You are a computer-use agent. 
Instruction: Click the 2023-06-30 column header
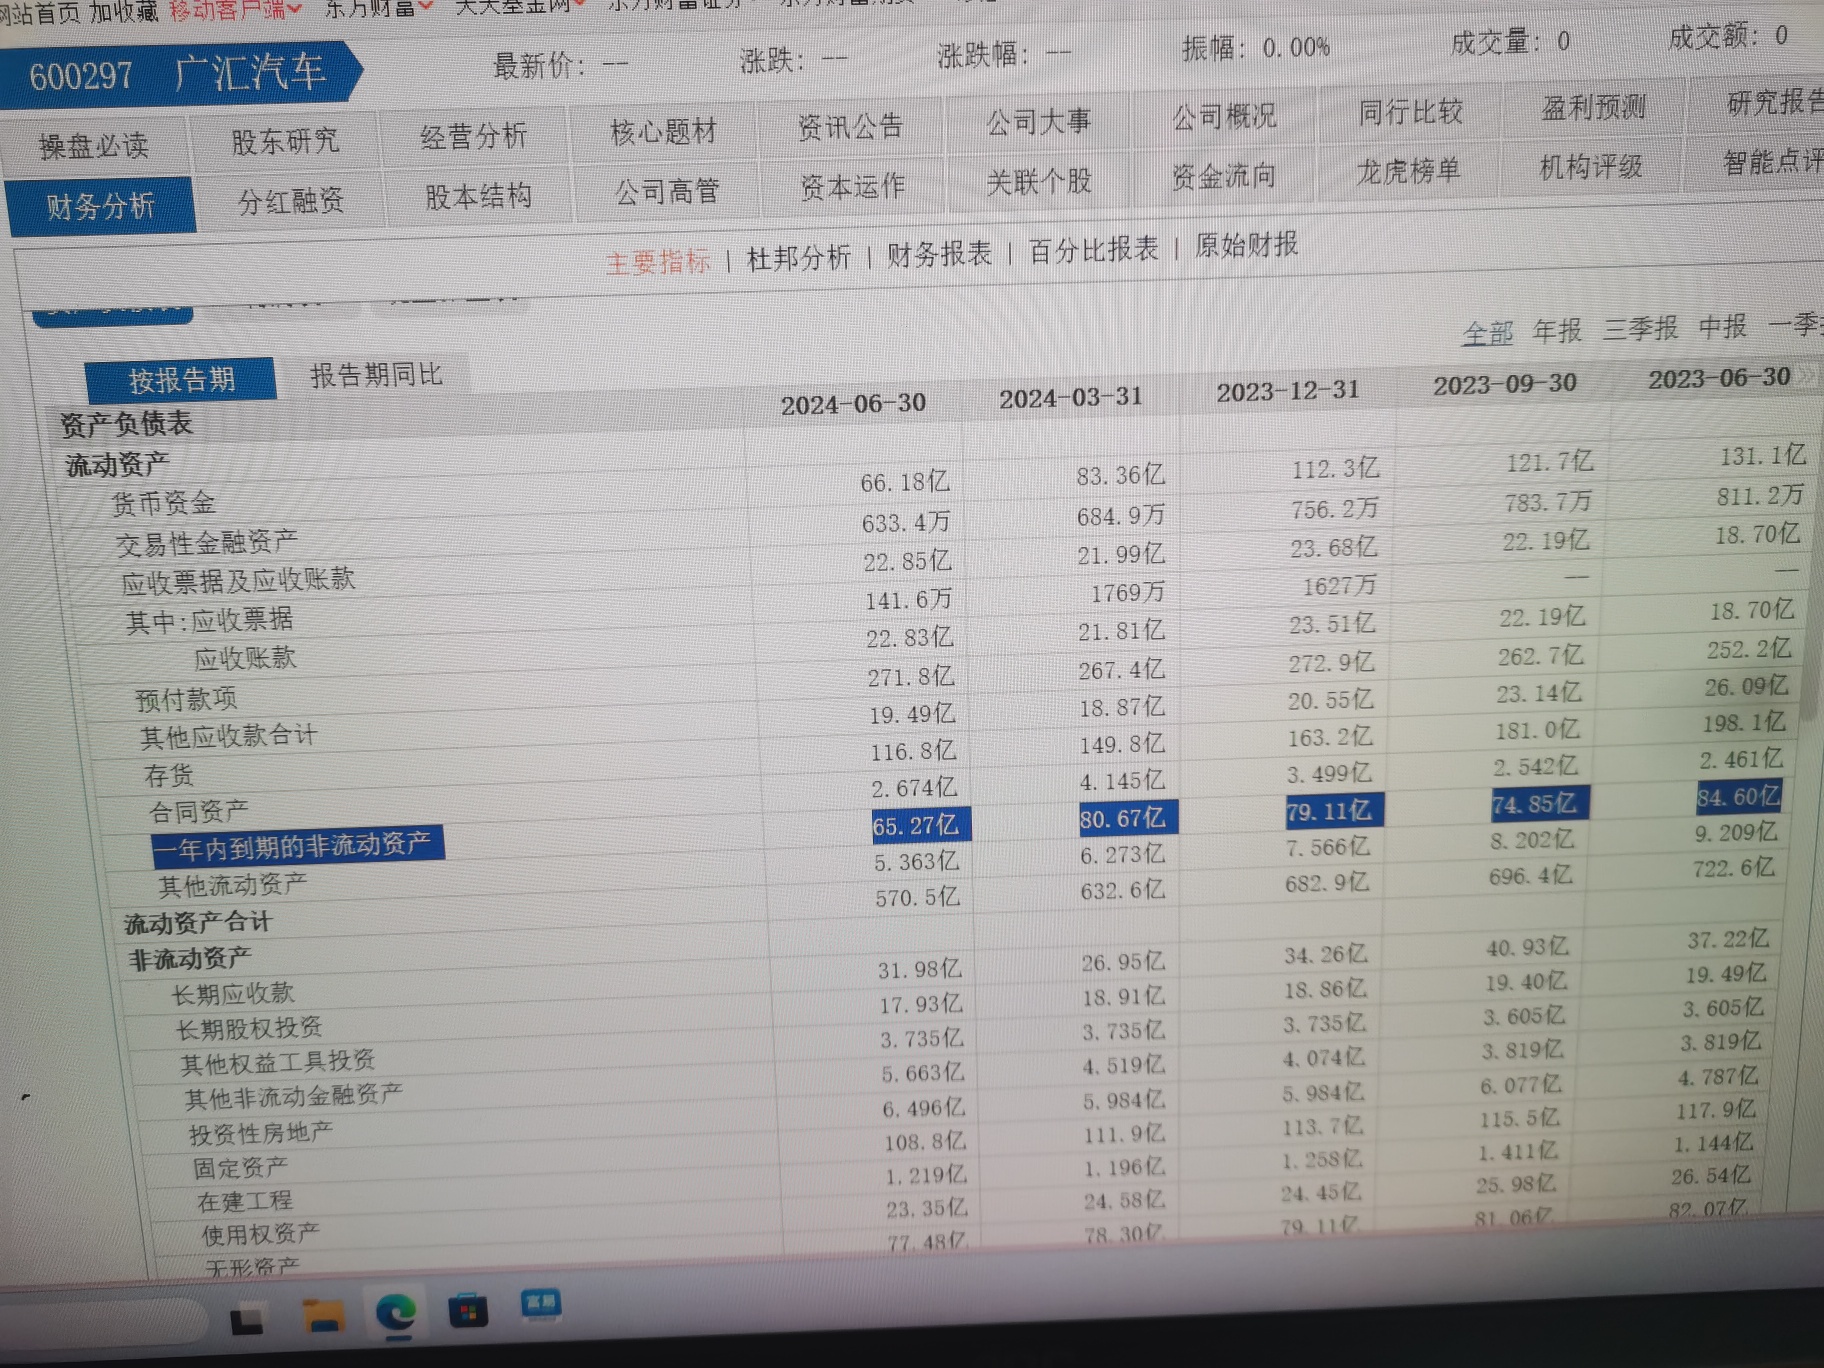pos(1719,378)
